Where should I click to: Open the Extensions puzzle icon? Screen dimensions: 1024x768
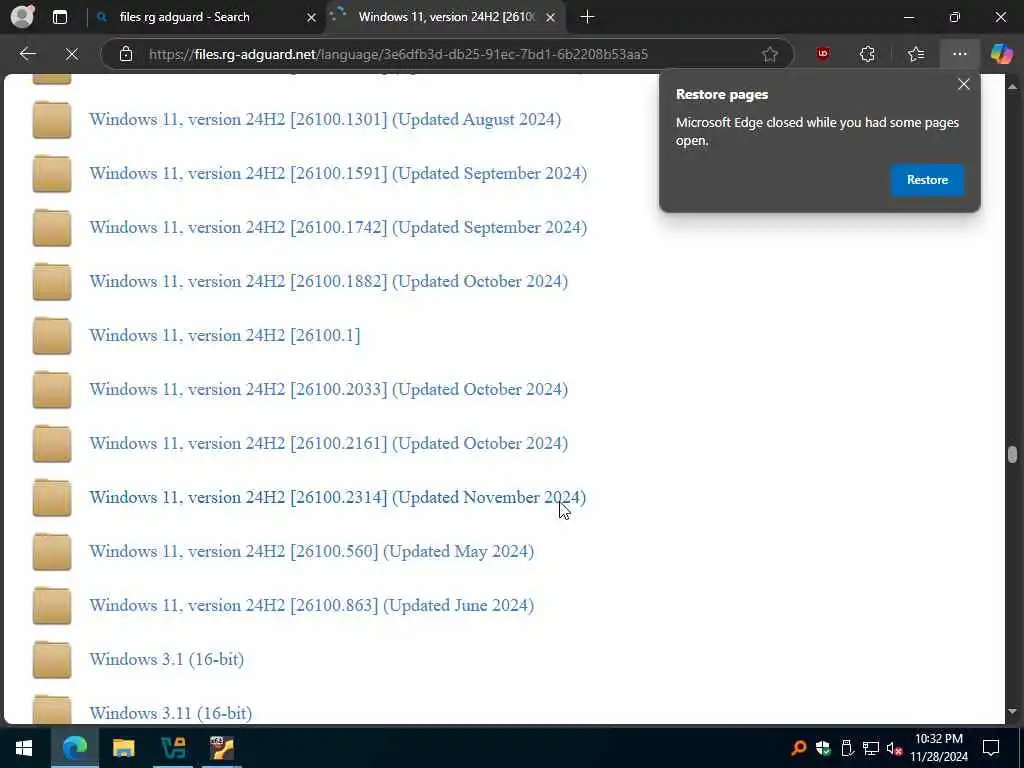point(867,54)
